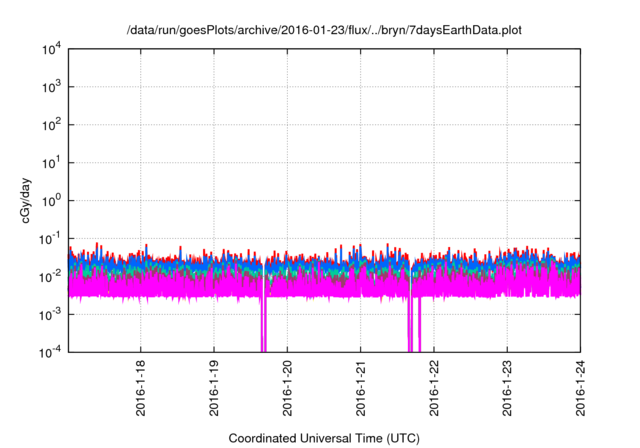Select the 2016-1-24 x-axis date label
The image size is (640, 448).
[x=580, y=388]
